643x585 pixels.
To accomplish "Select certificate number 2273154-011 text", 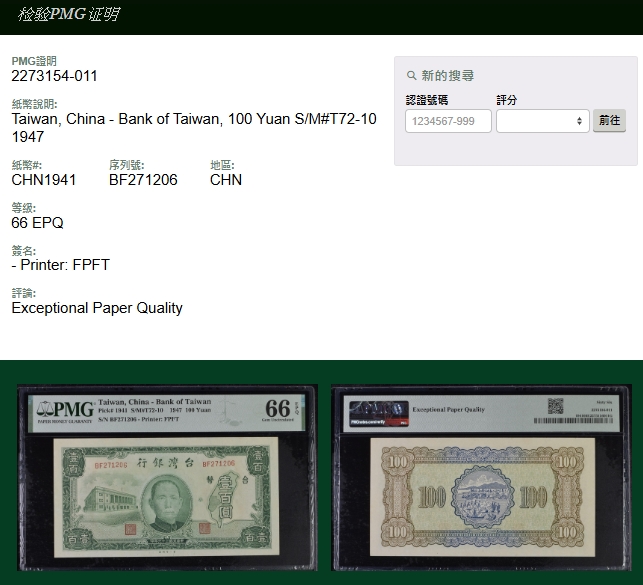I will pos(55,76).
